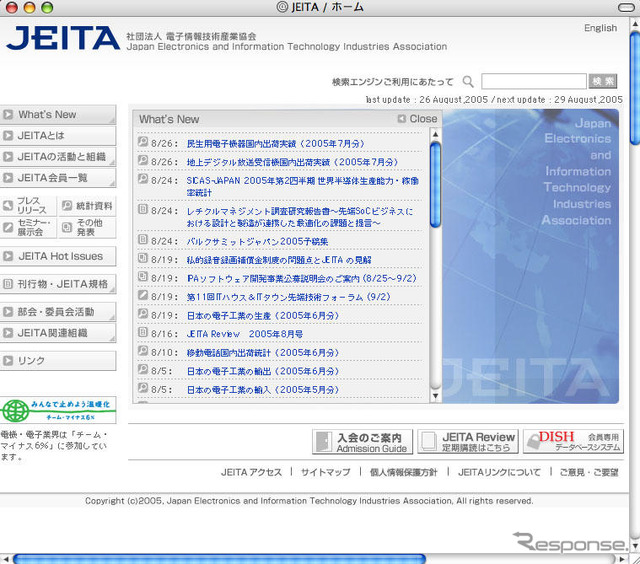Open the JEITAの活動と組織 menu item
Image resolution: width=640 pixels, height=564 pixels.
coord(58,157)
